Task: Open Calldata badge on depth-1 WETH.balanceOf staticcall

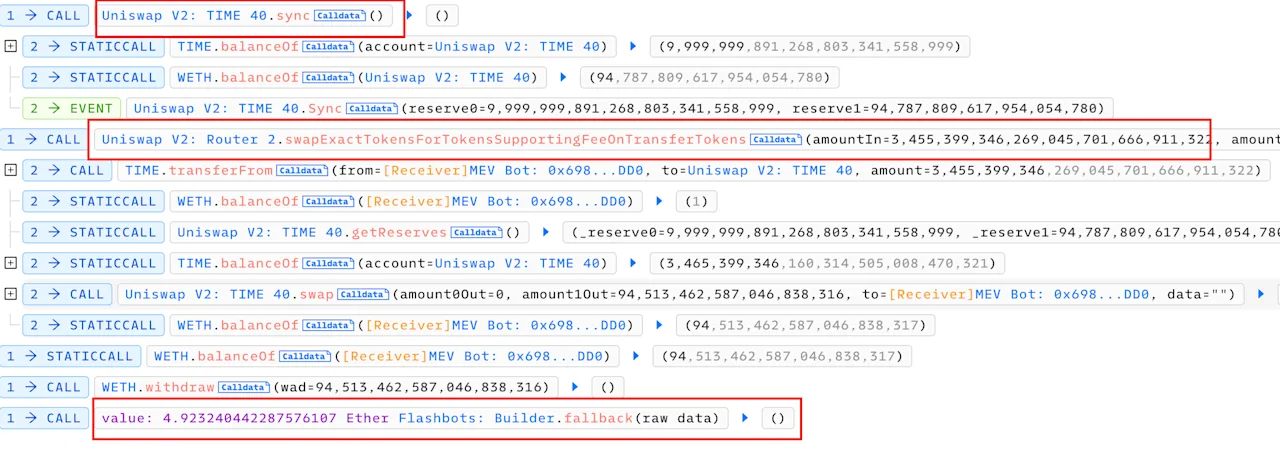Action: [304, 357]
